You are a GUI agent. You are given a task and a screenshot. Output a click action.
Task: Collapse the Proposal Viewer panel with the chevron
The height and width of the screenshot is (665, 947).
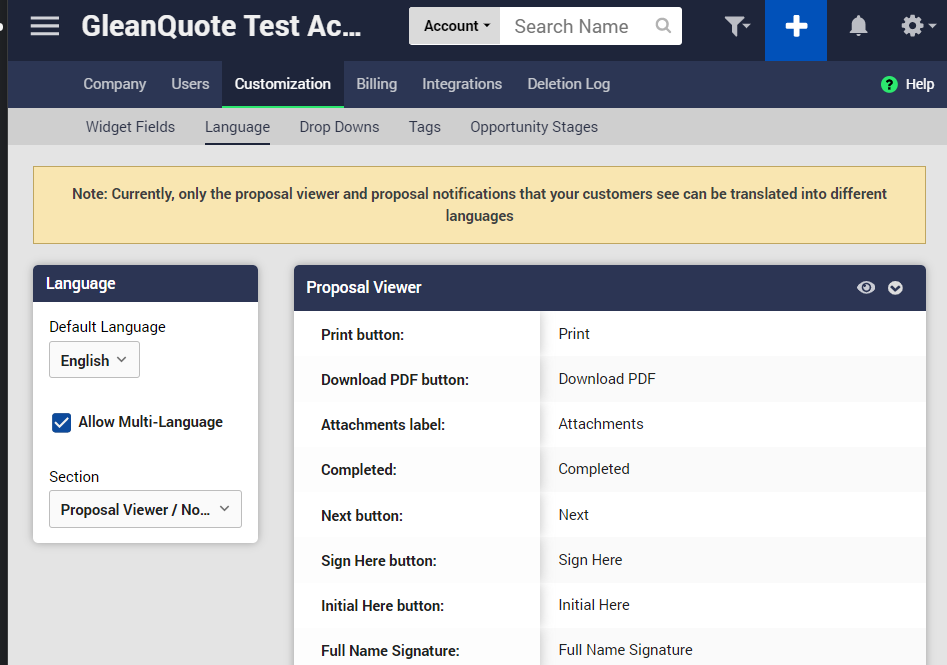(895, 287)
